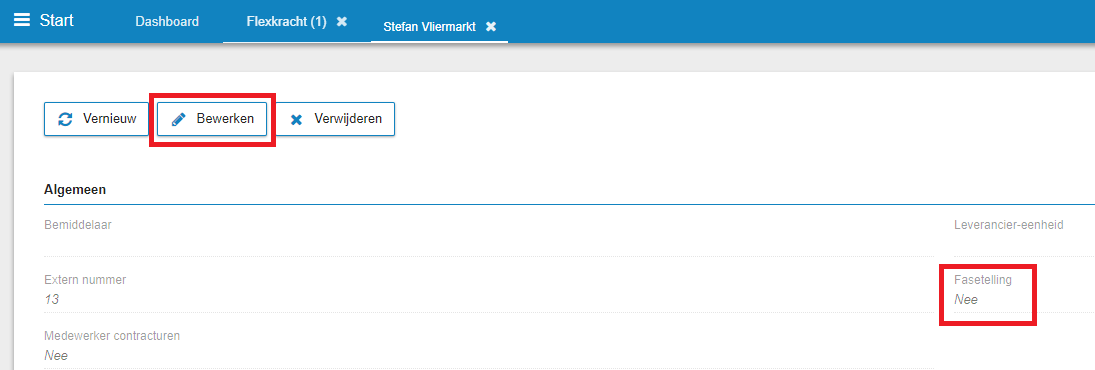Click the Vernieuw refresh button
This screenshot has height=370, width=1095.
96,119
